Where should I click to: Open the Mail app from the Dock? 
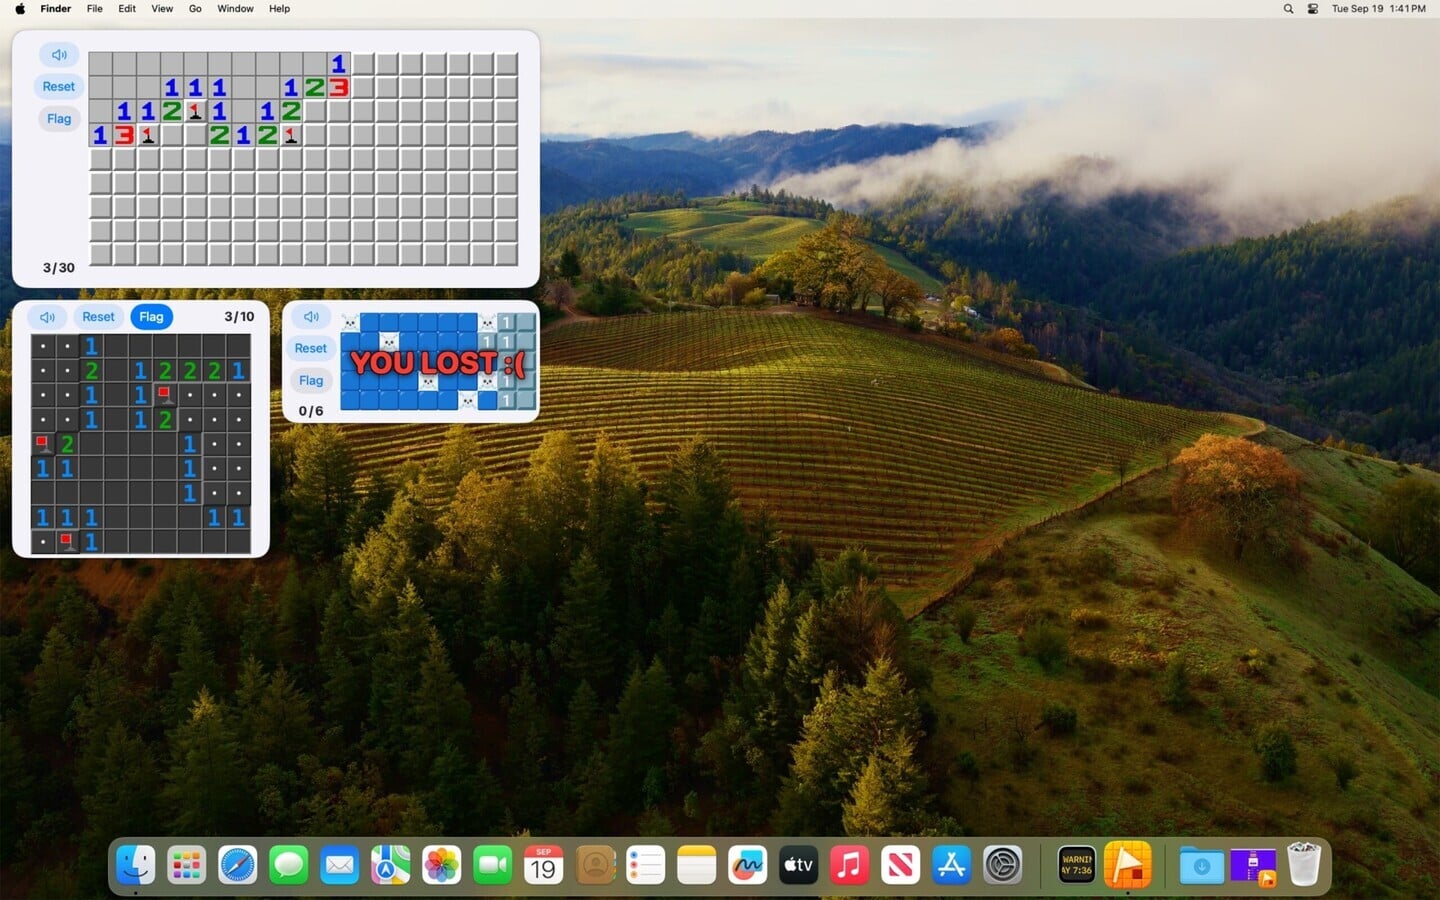[x=339, y=864]
